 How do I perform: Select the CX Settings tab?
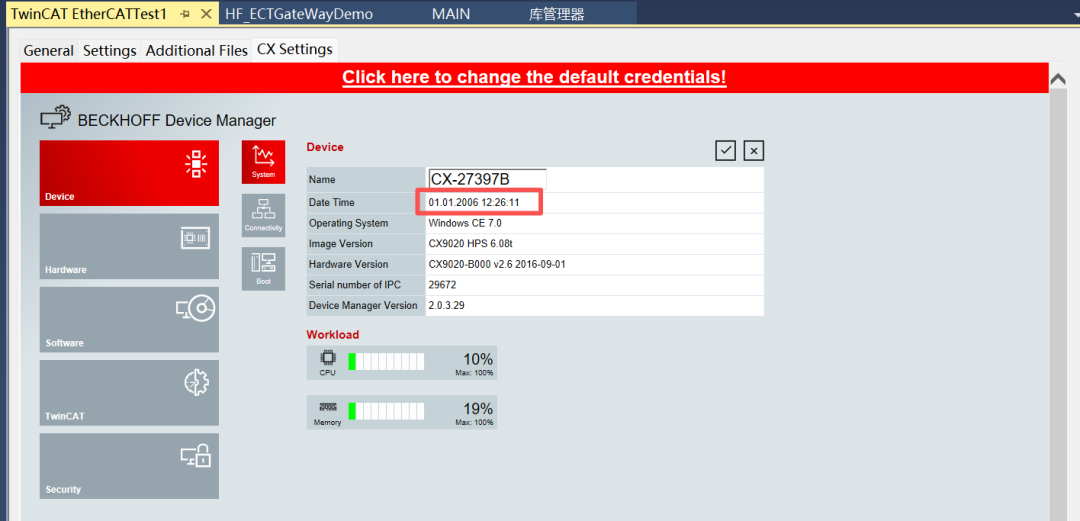(x=295, y=50)
